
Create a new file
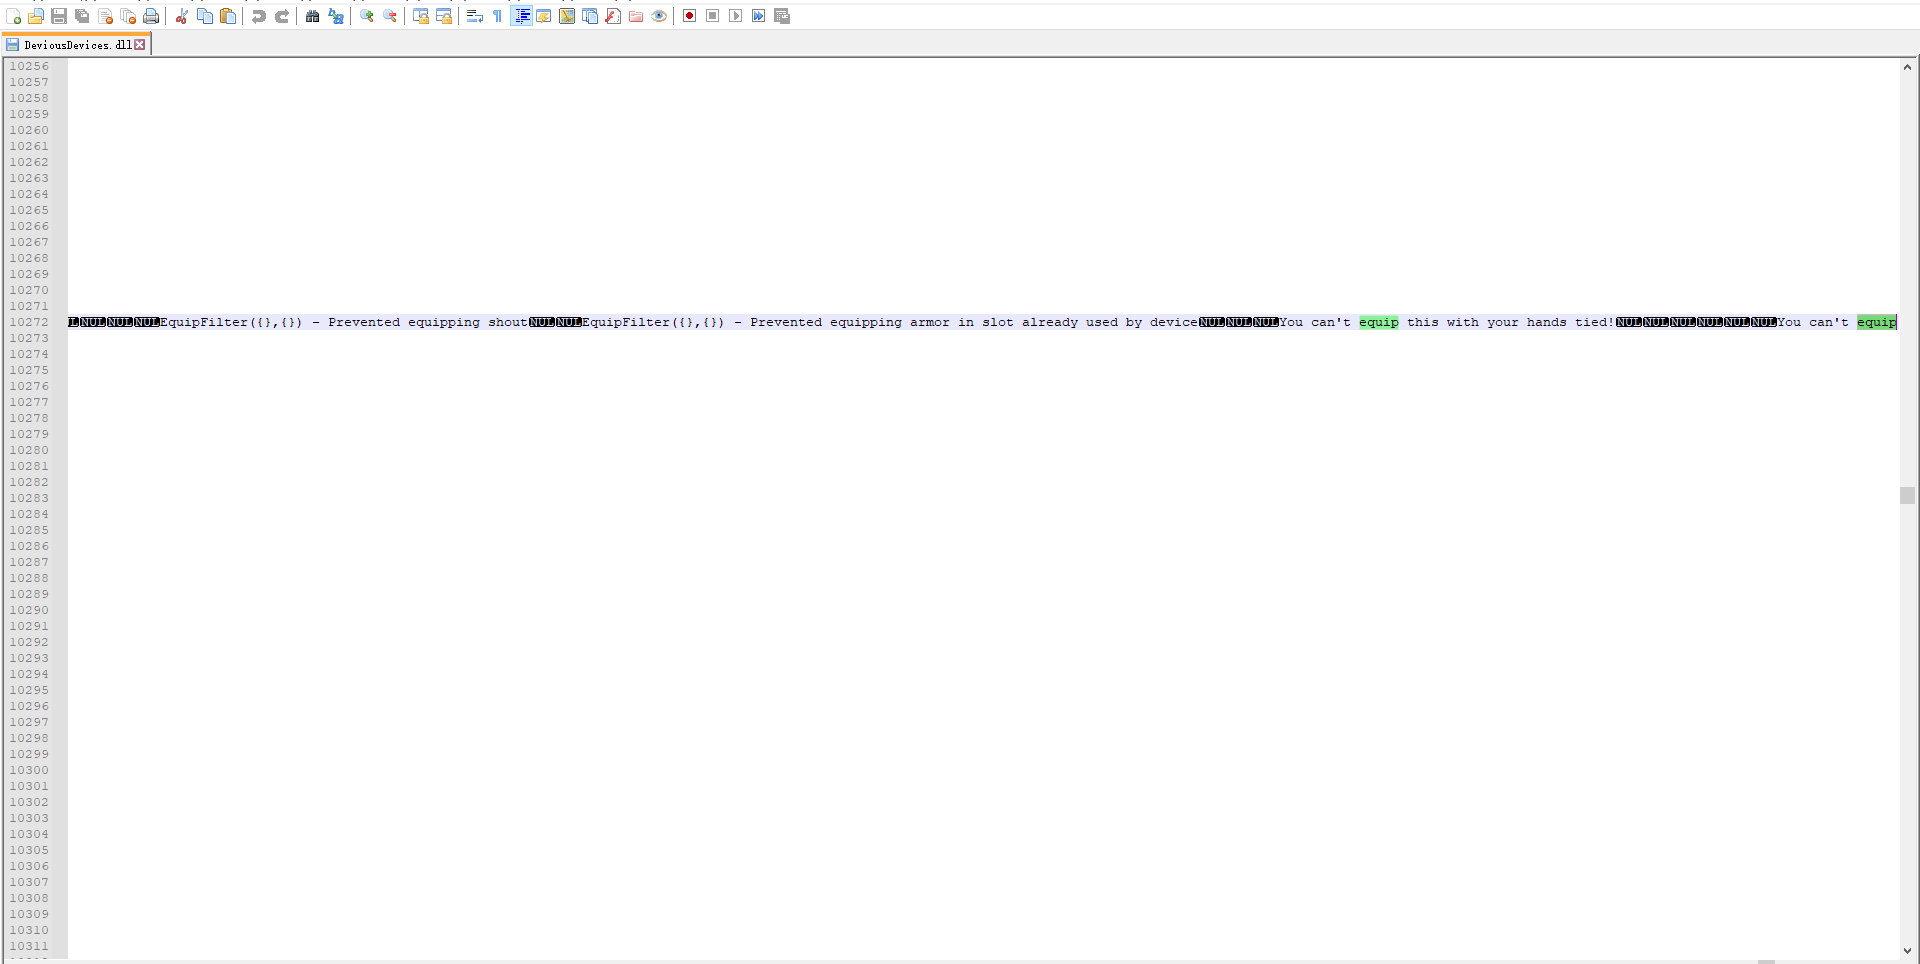point(13,16)
